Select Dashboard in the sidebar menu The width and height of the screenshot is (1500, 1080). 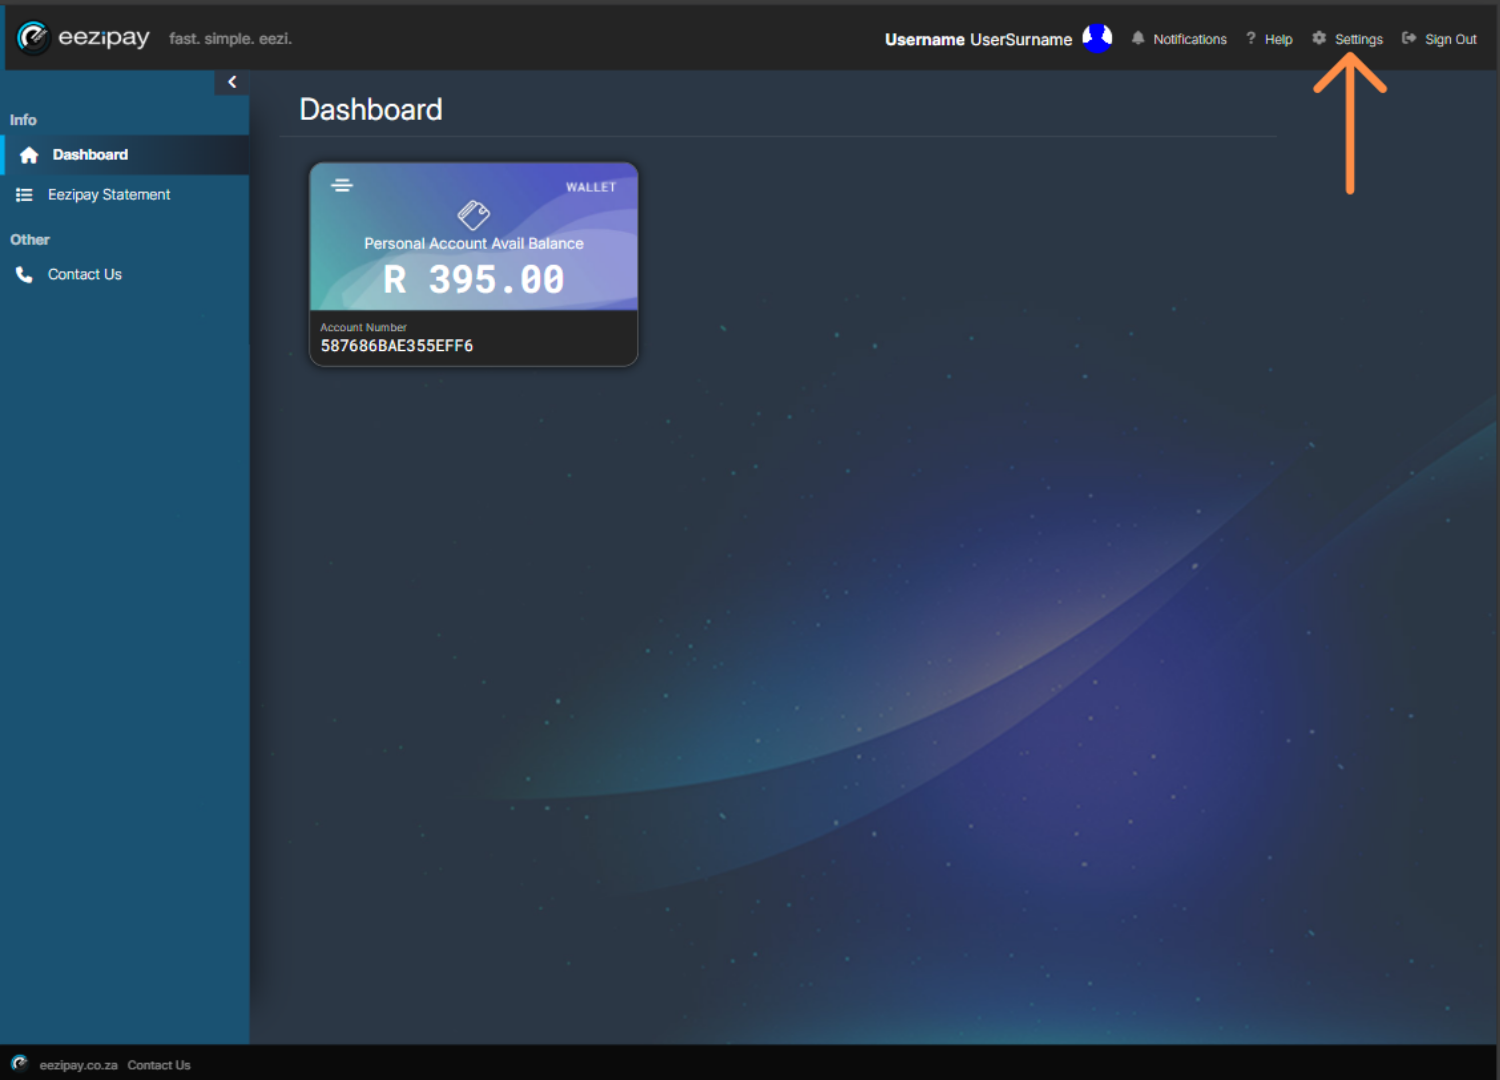(x=90, y=155)
